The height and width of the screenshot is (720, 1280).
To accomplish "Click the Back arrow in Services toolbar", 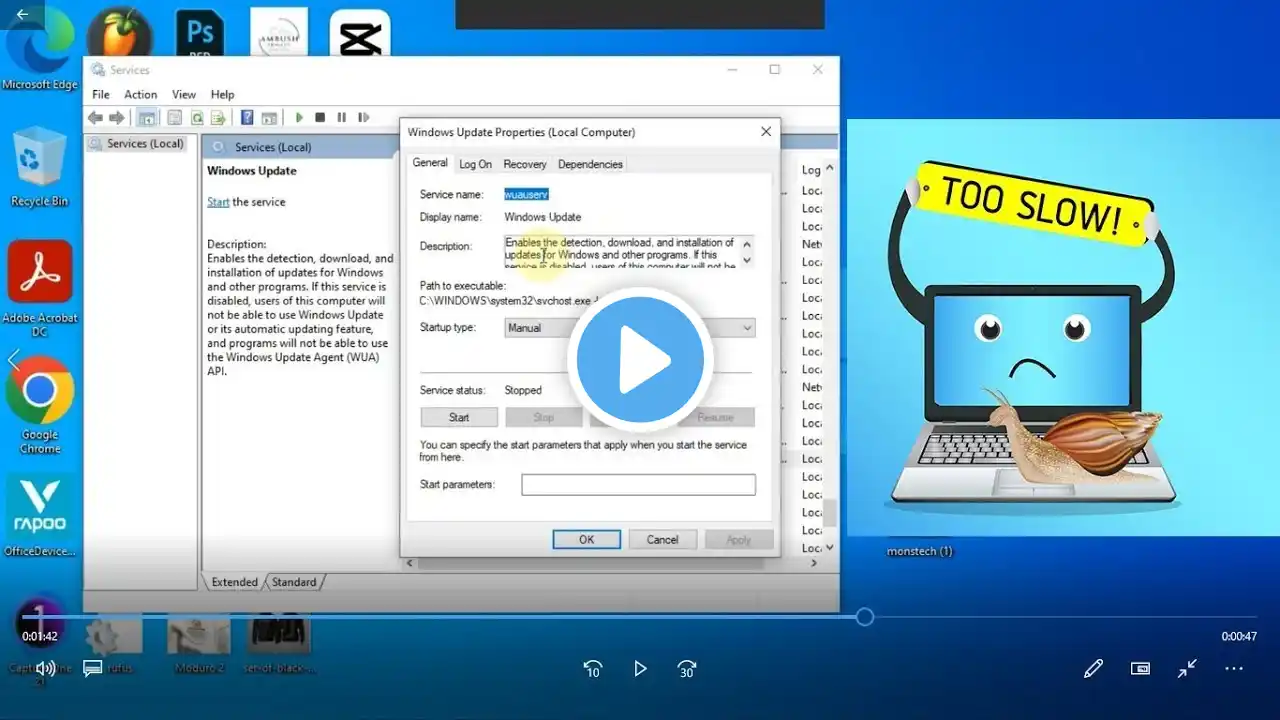I will tap(96, 118).
